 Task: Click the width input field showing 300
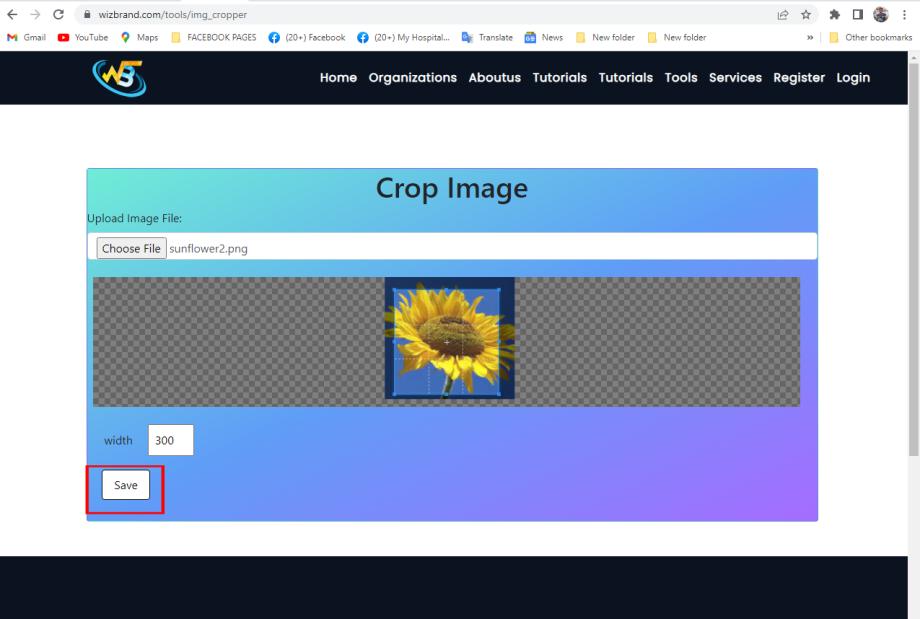(x=171, y=440)
